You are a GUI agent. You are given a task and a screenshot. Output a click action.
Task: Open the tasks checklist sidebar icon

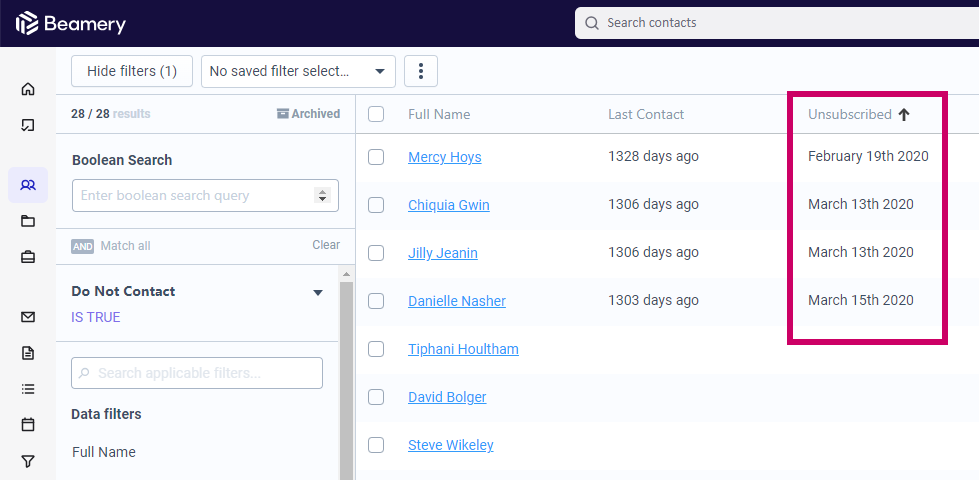tap(27, 125)
